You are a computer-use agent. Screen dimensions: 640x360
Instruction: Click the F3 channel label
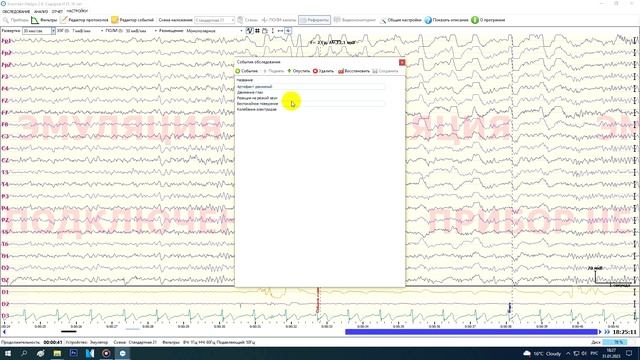(x=5, y=76)
